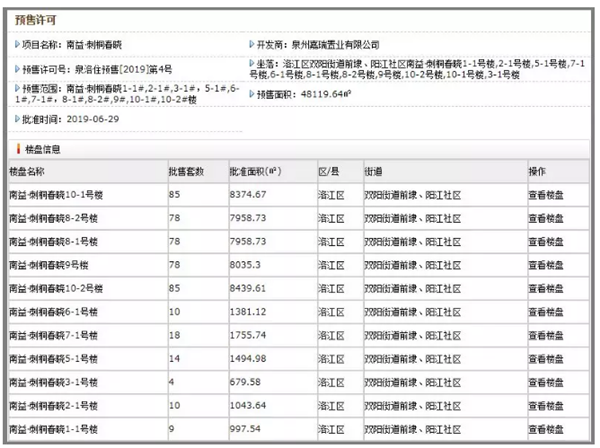
Task: Click the area value 1043.64
Action: (248, 406)
